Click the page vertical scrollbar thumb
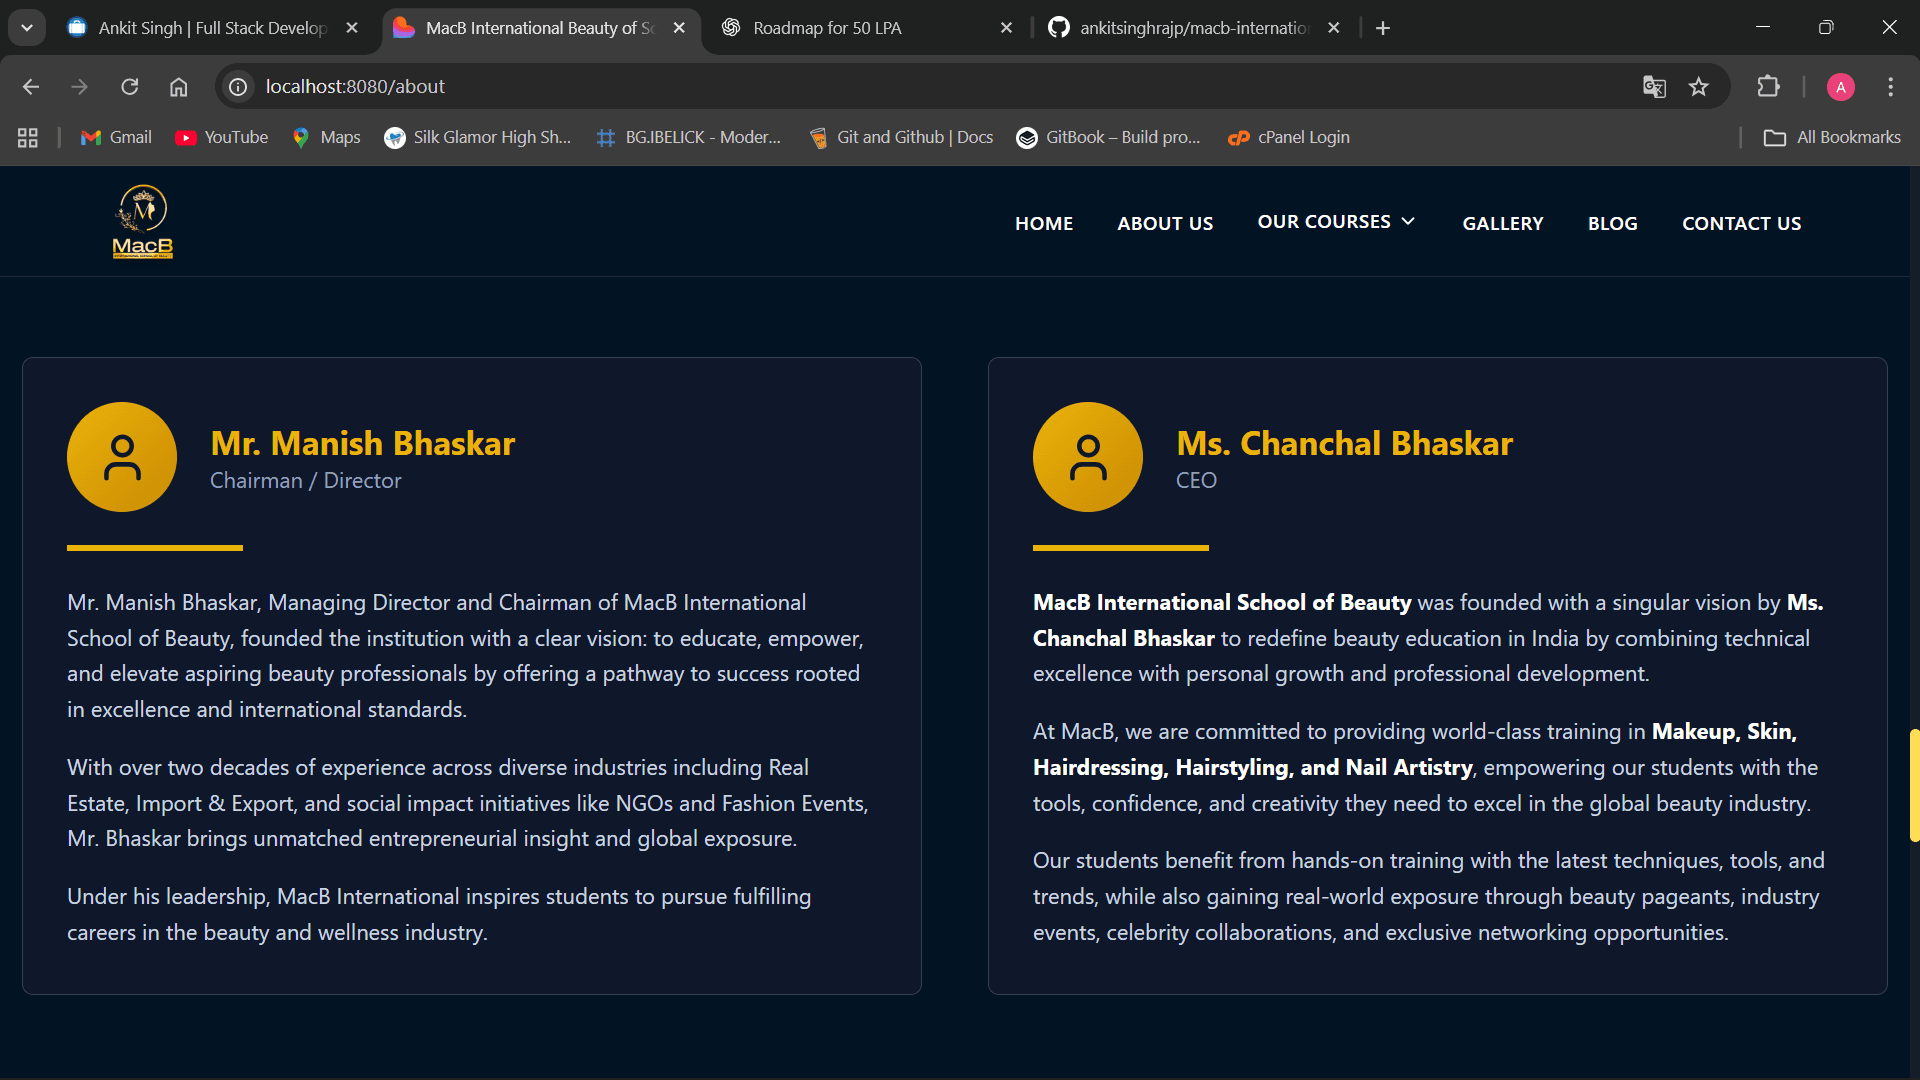The image size is (1920, 1080). click(x=1914, y=785)
